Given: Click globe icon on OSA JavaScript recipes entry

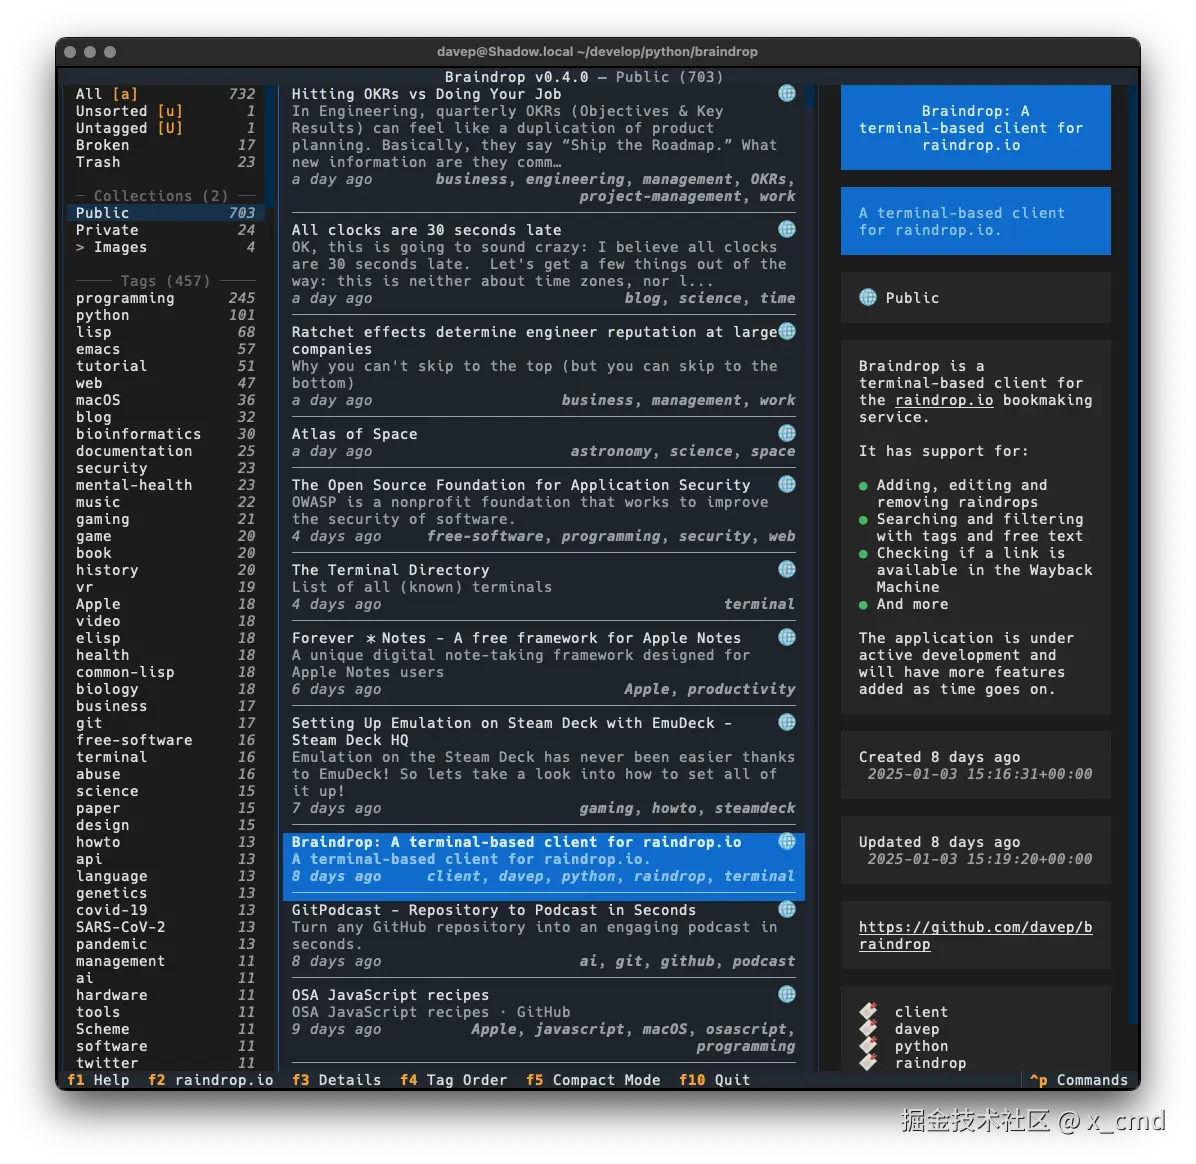Looking at the screenshot, I should click(x=786, y=994).
